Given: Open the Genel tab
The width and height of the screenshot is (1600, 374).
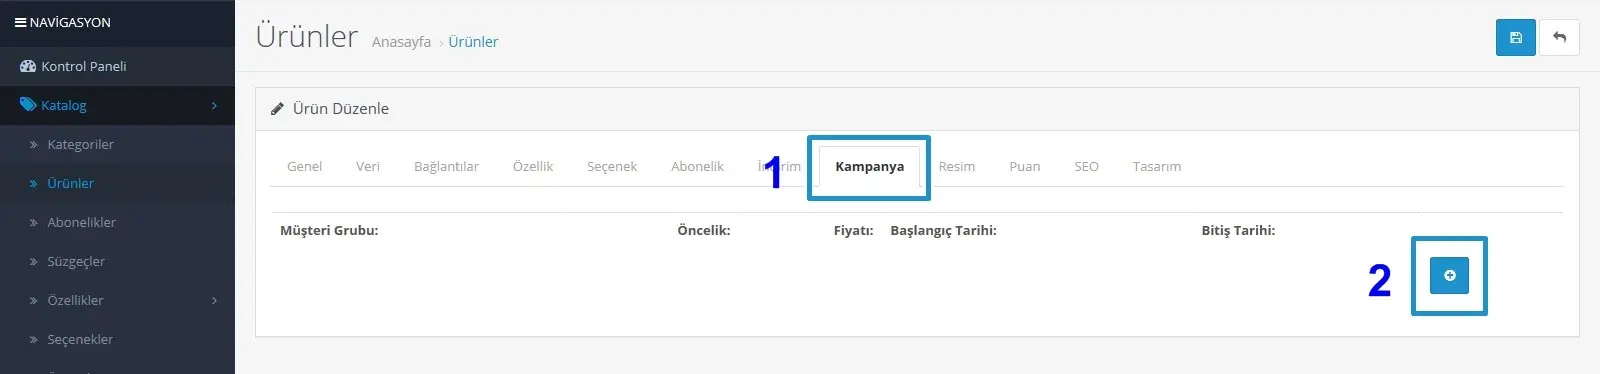Looking at the screenshot, I should coord(304,166).
